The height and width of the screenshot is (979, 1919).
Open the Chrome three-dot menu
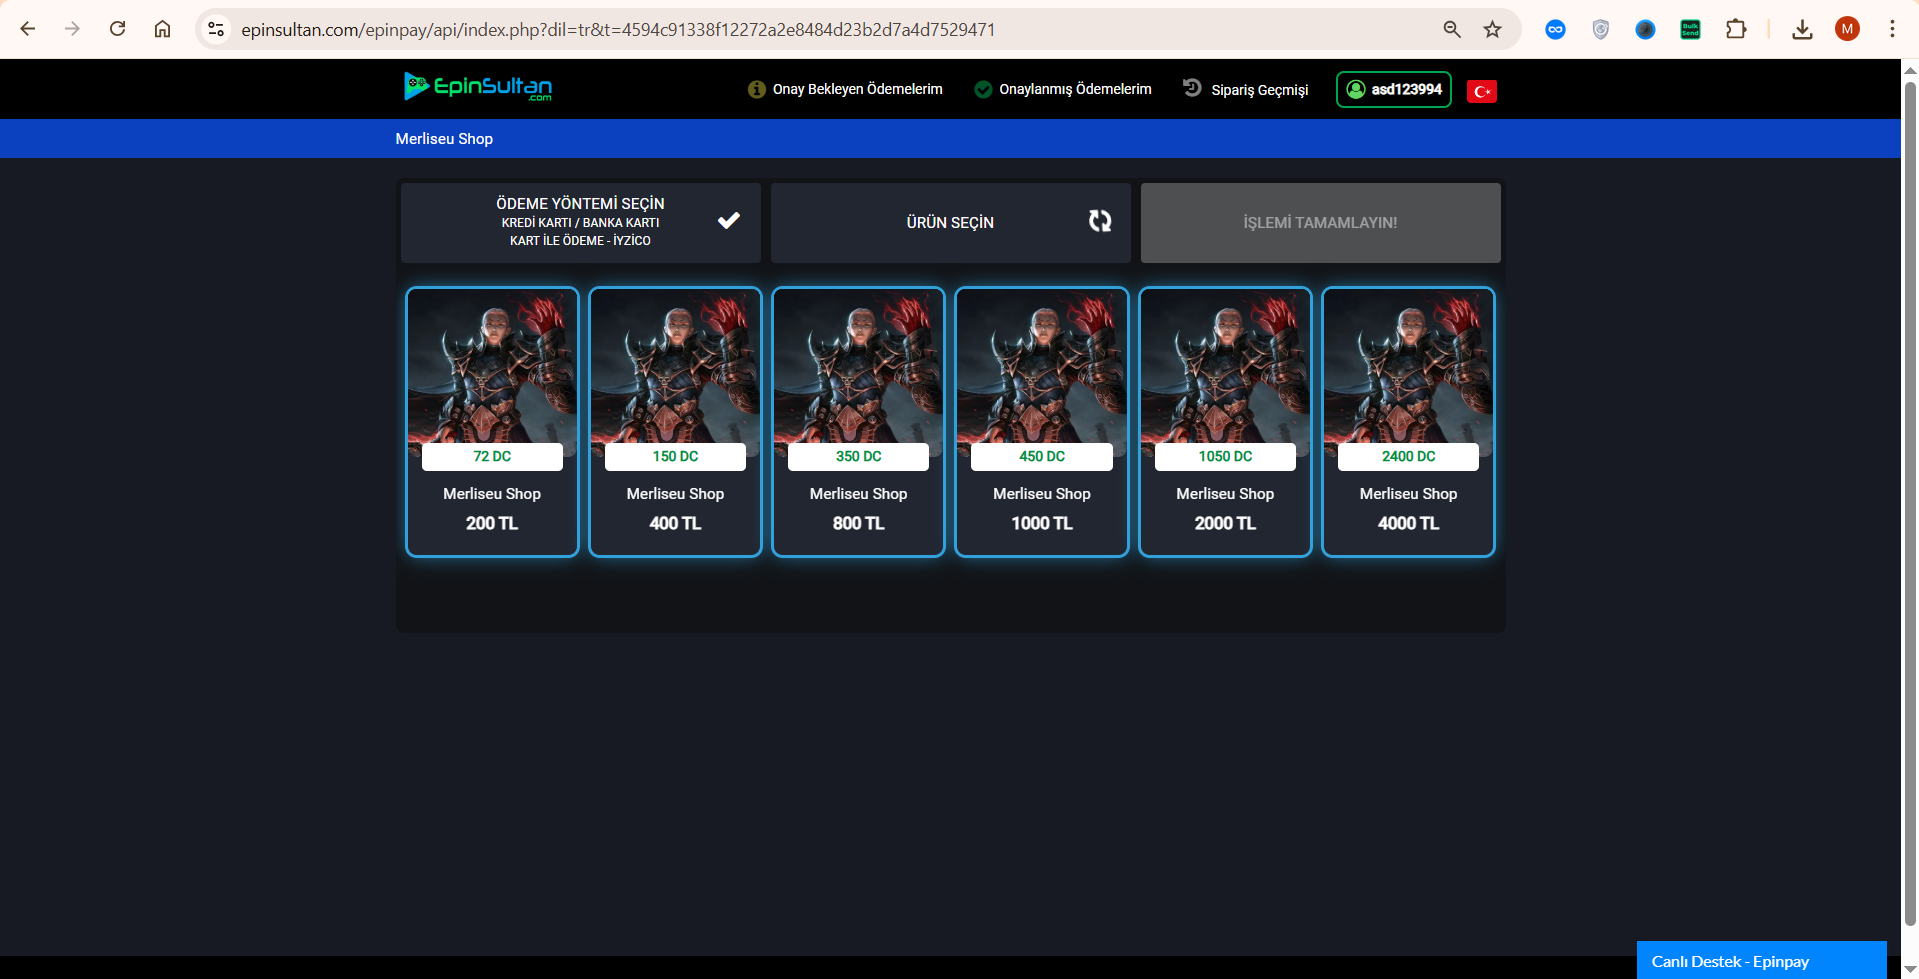[x=1892, y=29]
